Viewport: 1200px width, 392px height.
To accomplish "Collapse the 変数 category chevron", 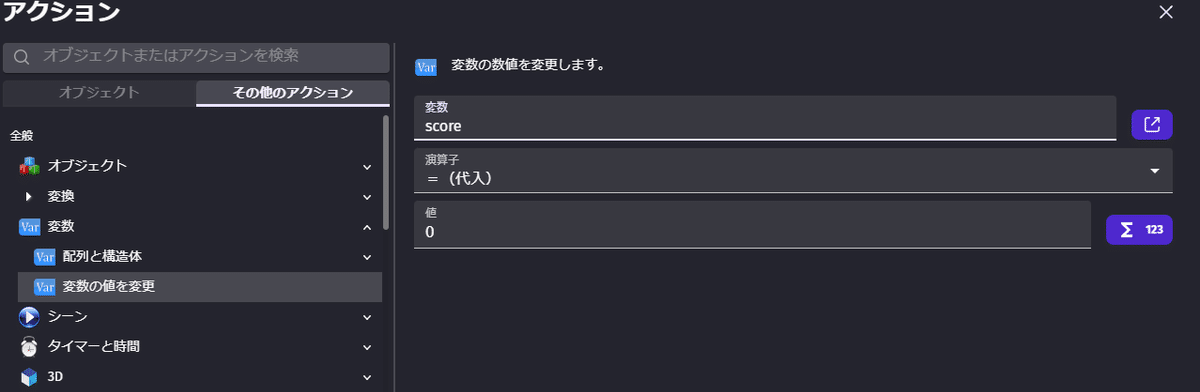I will click(x=367, y=227).
